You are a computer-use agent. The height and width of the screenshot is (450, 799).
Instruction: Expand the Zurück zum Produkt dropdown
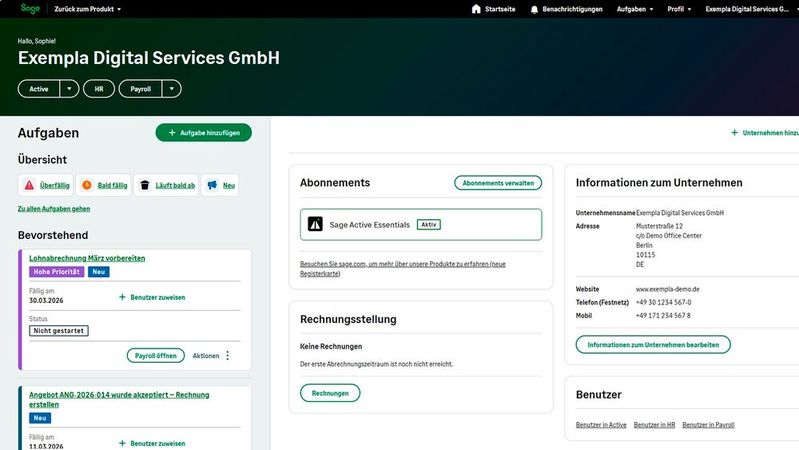point(87,9)
